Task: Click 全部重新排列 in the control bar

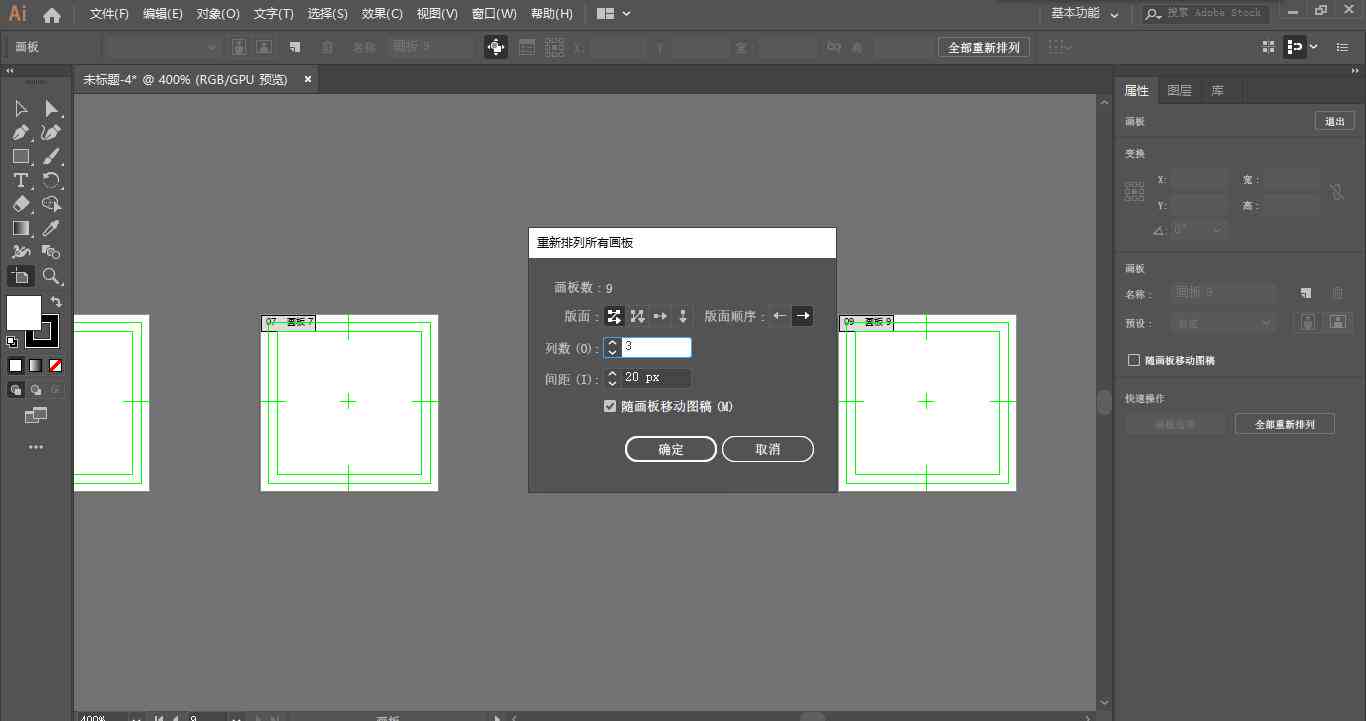Action: 984,47
